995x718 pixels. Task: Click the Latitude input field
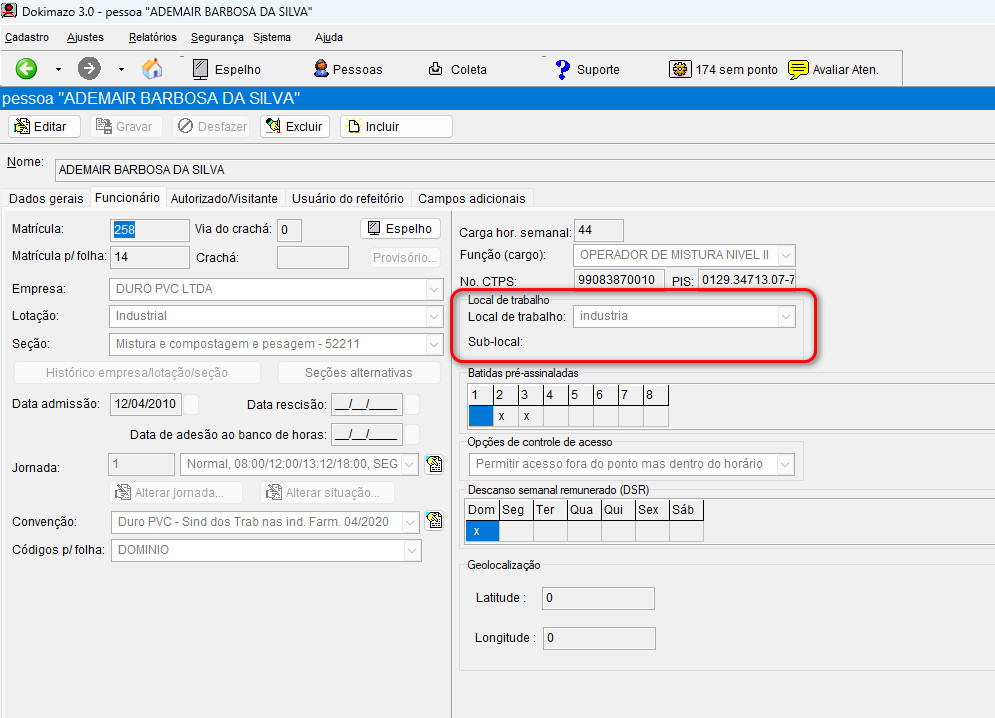[x=597, y=598]
